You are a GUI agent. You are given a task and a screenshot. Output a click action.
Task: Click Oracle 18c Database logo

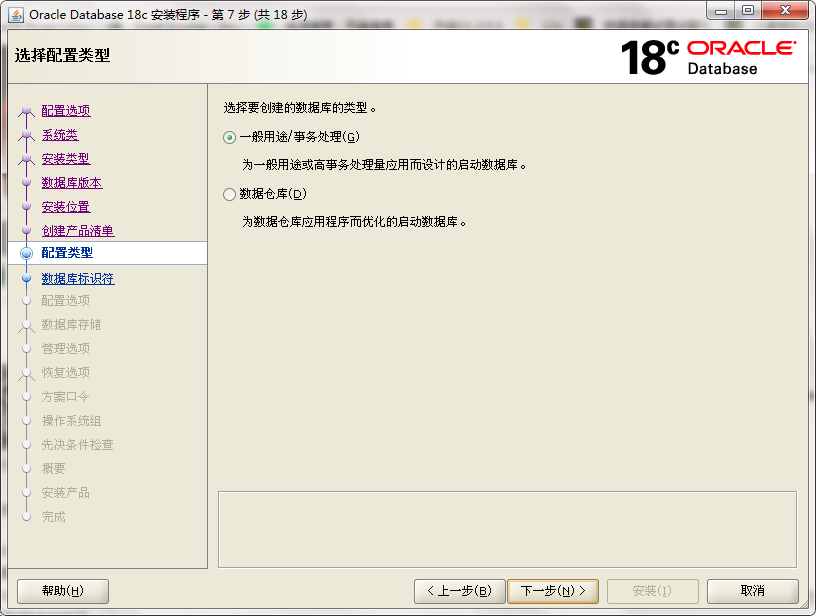708,57
